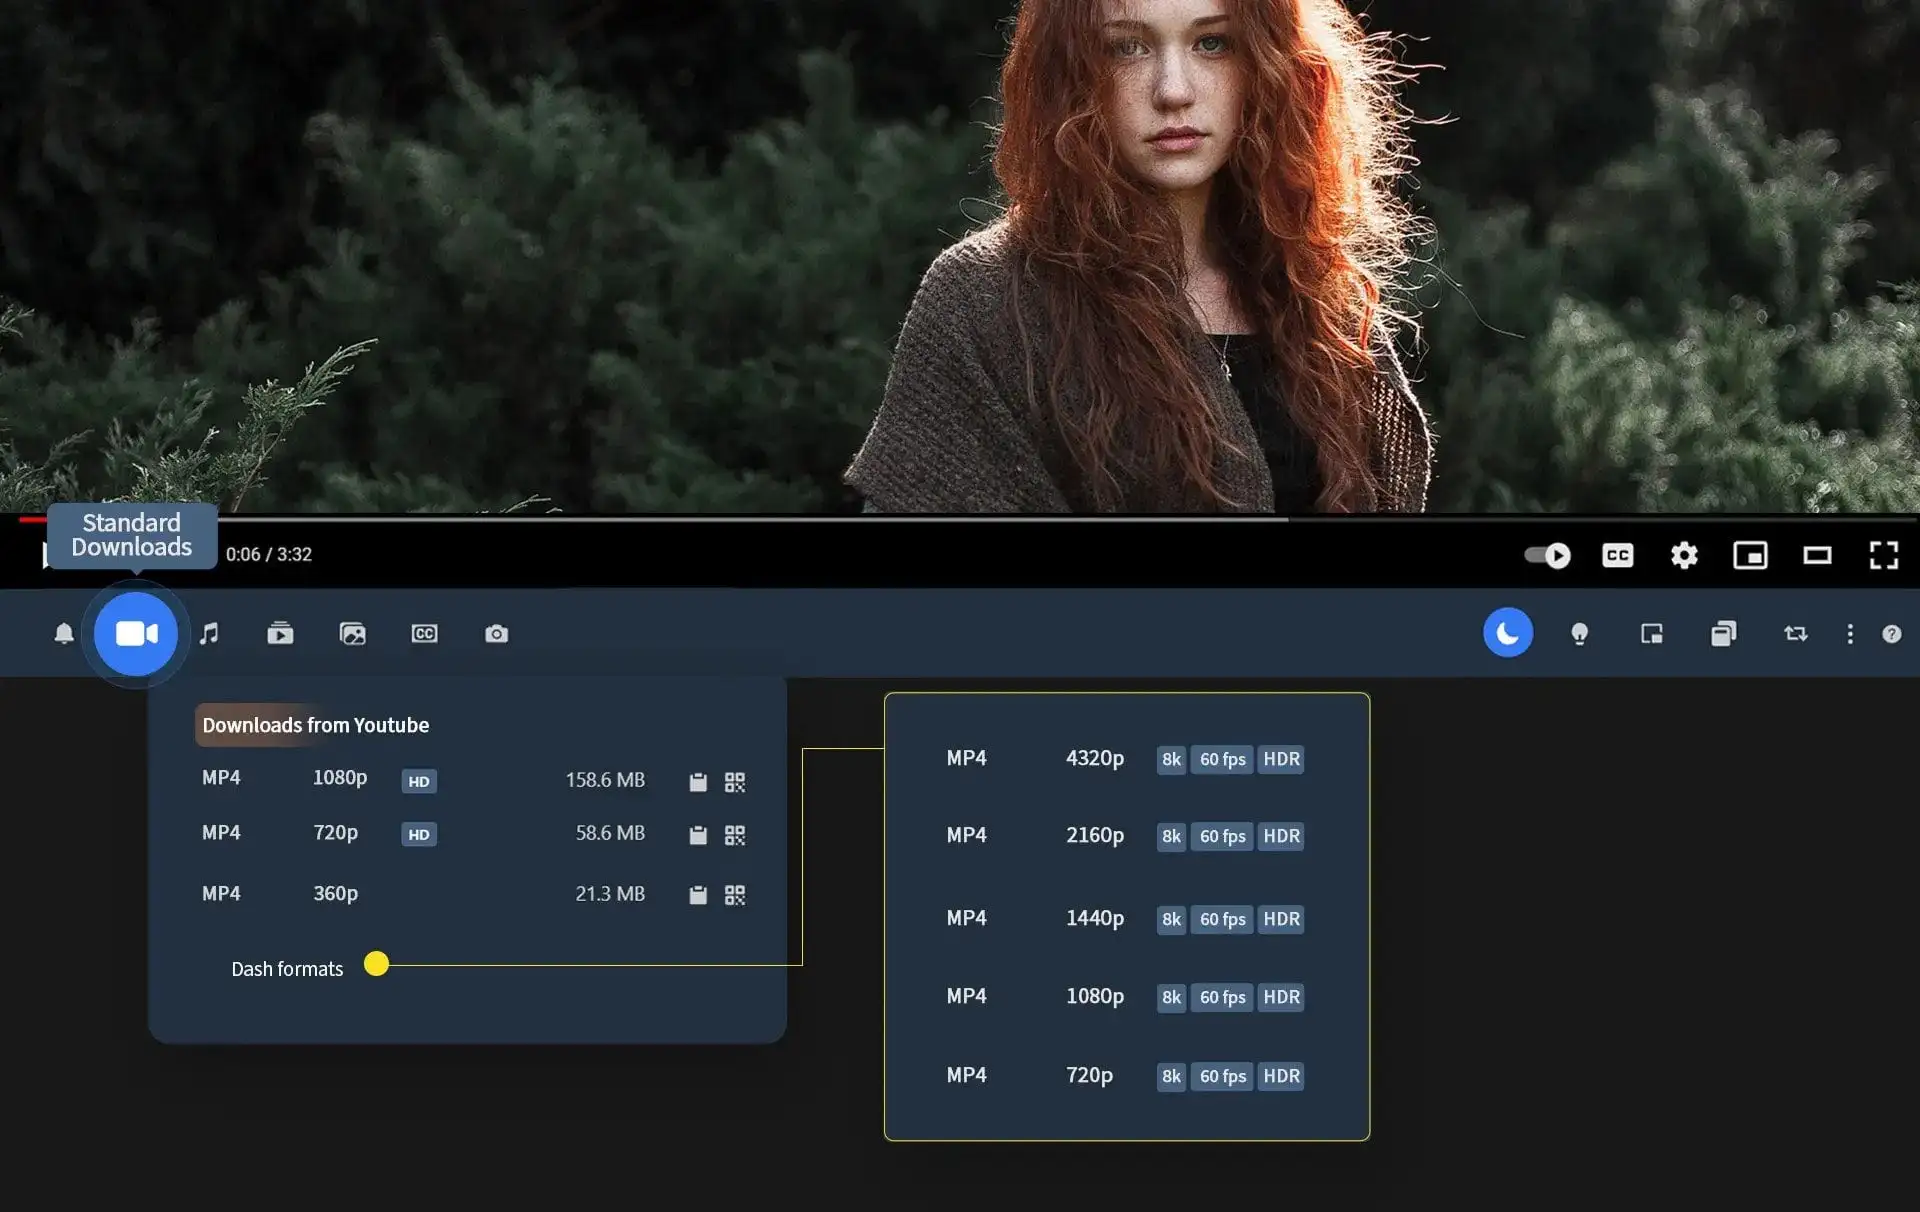The height and width of the screenshot is (1212, 1920).
Task: Show QR code for the 360p download
Action: tap(735, 894)
